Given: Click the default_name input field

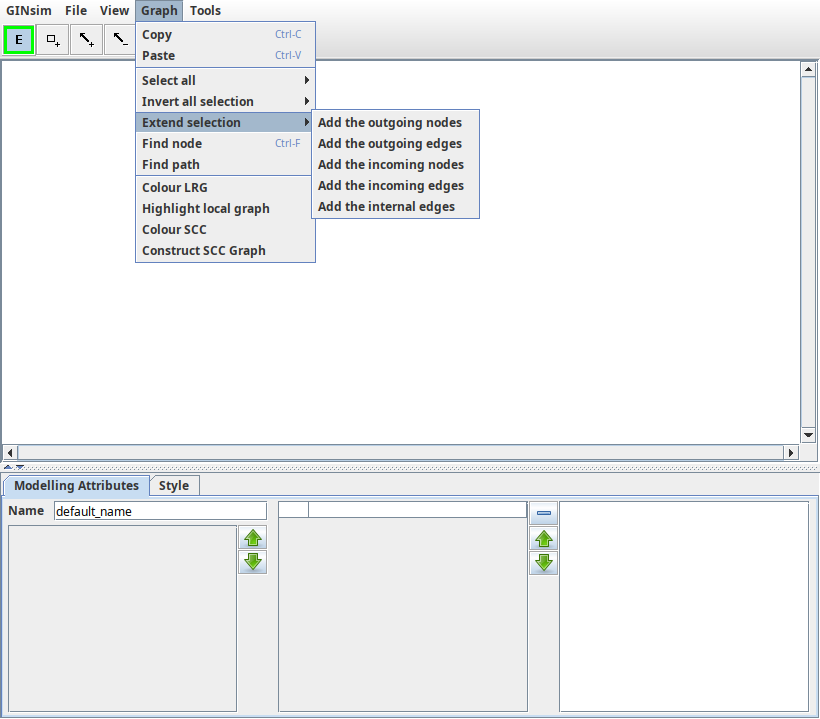Looking at the screenshot, I should click(160, 510).
